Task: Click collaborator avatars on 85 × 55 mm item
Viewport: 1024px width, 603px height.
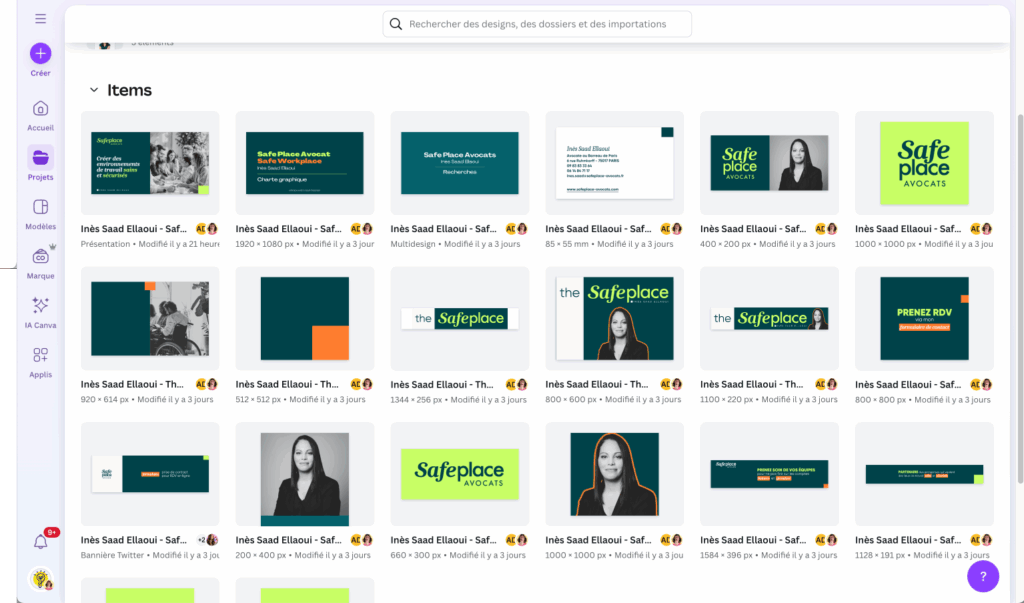Action: coord(671,229)
